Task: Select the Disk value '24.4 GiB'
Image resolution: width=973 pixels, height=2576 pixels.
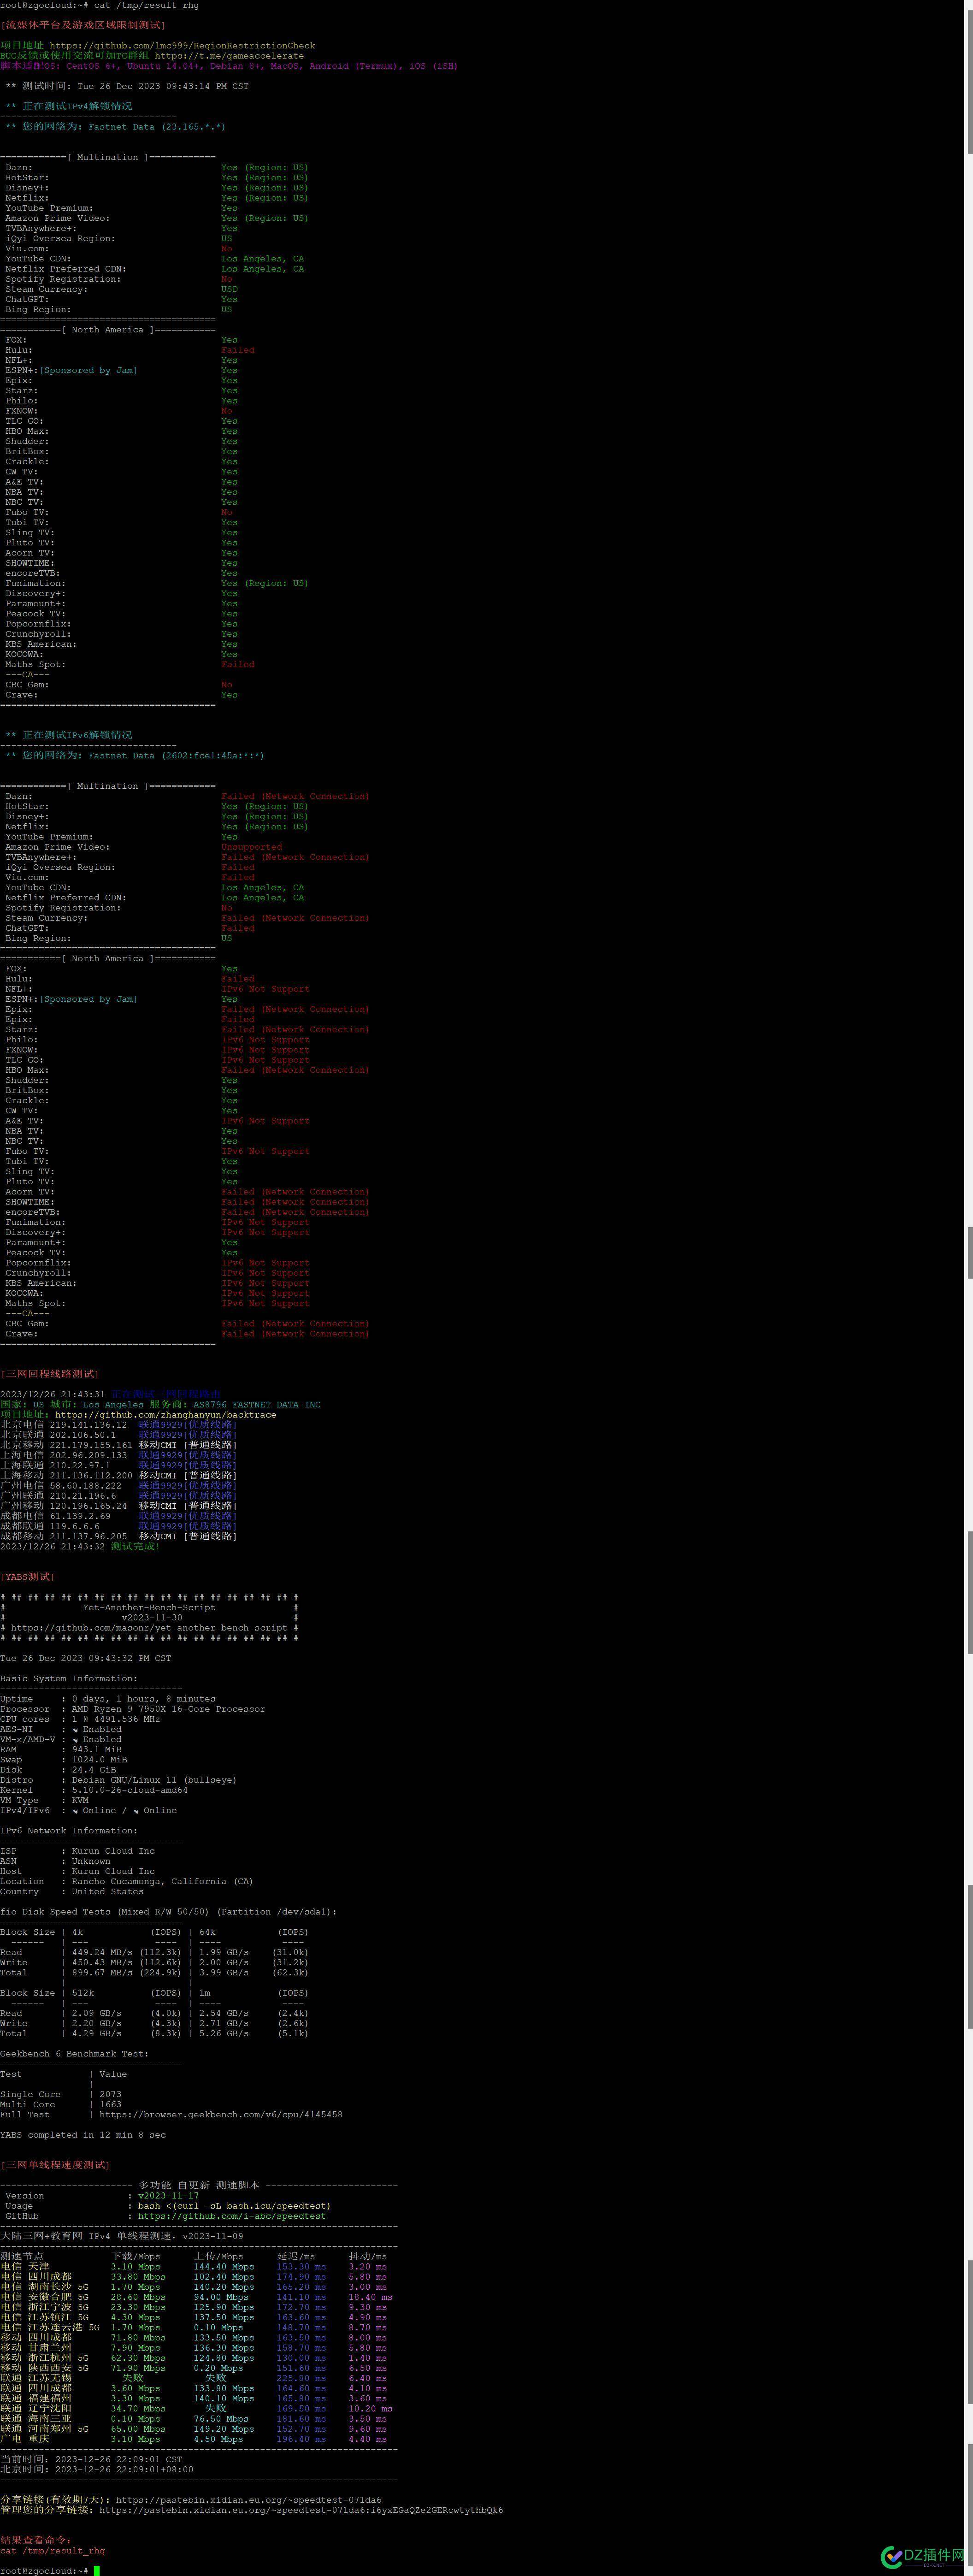Action: [94, 1770]
